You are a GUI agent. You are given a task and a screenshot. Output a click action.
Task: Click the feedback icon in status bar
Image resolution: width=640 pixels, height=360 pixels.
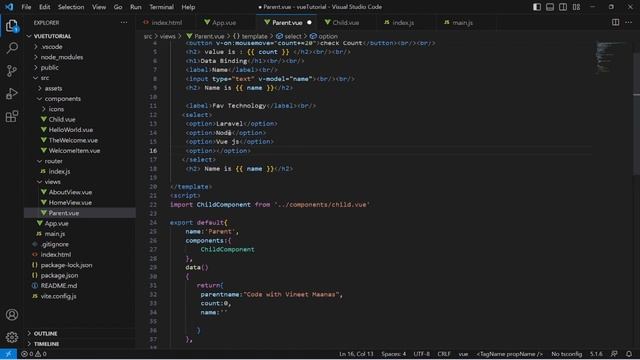pyautogui.click(x=614, y=354)
